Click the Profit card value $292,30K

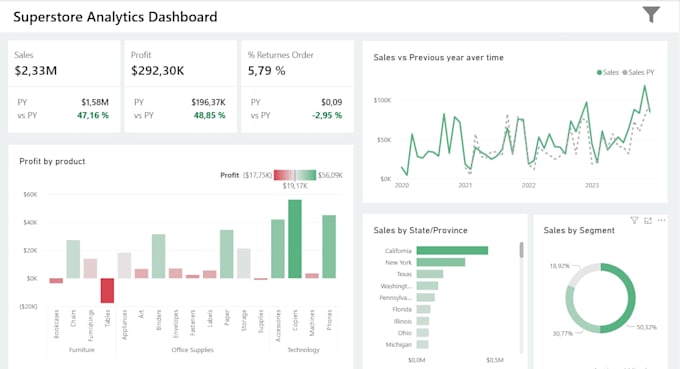tap(157, 71)
